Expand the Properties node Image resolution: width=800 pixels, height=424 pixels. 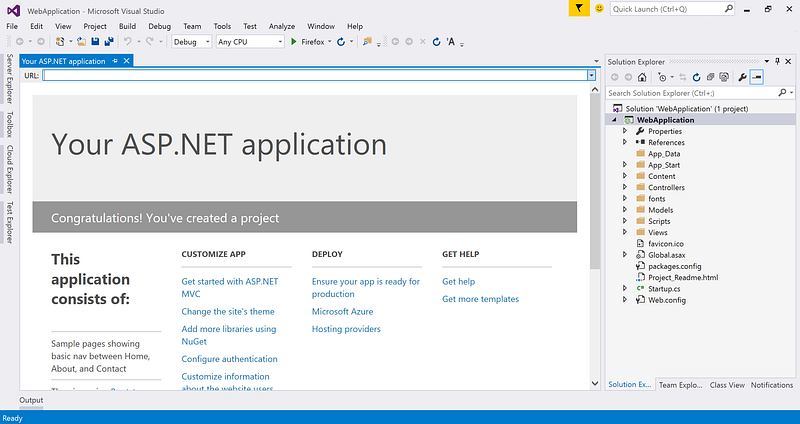coord(625,131)
